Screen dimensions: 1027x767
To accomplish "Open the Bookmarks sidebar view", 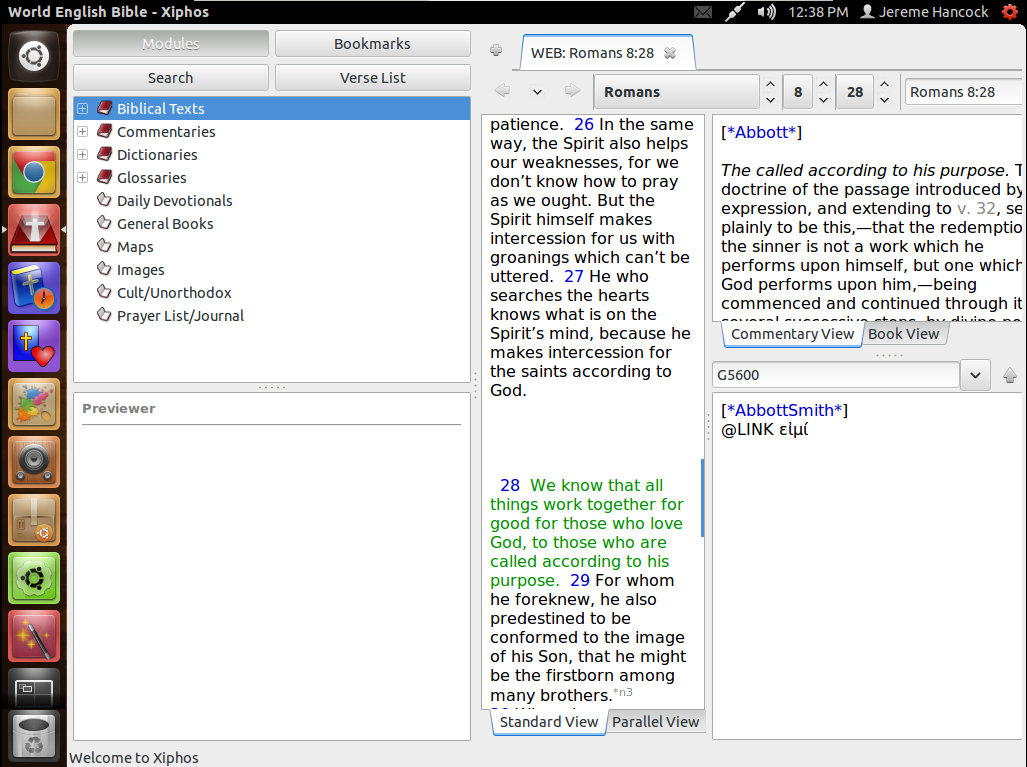I will (x=373, y=44).
